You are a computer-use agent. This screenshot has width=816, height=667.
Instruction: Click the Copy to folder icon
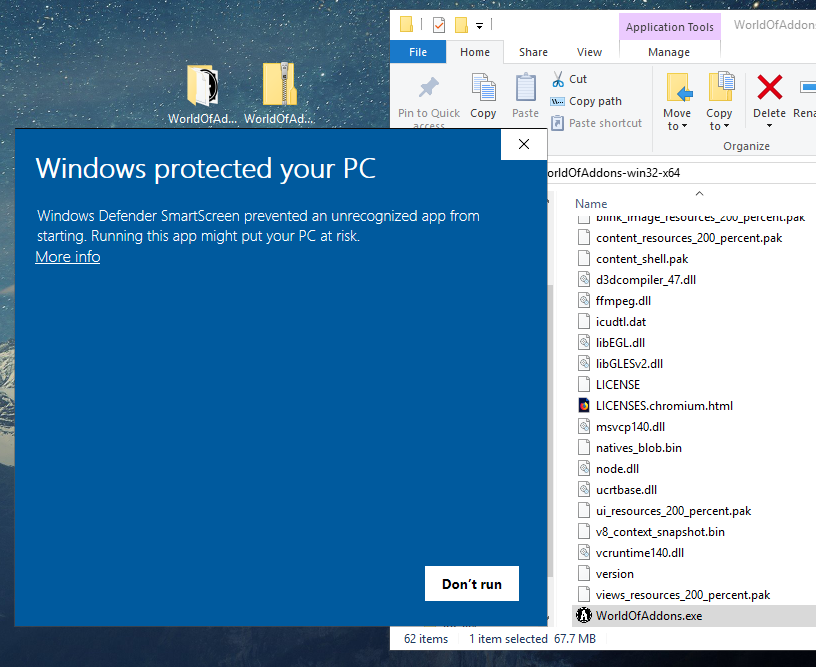pyautogui.click(x=720, y=86)
